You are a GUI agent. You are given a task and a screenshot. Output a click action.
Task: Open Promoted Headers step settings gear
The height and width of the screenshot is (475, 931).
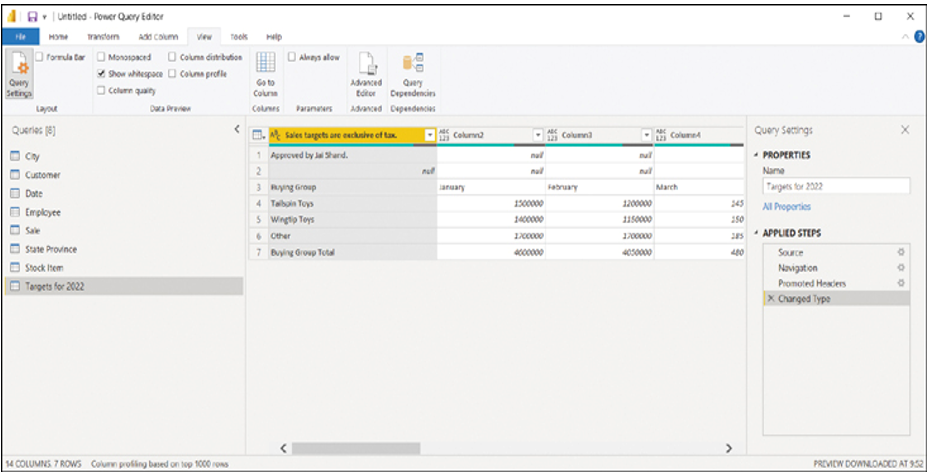coord(901,283)
